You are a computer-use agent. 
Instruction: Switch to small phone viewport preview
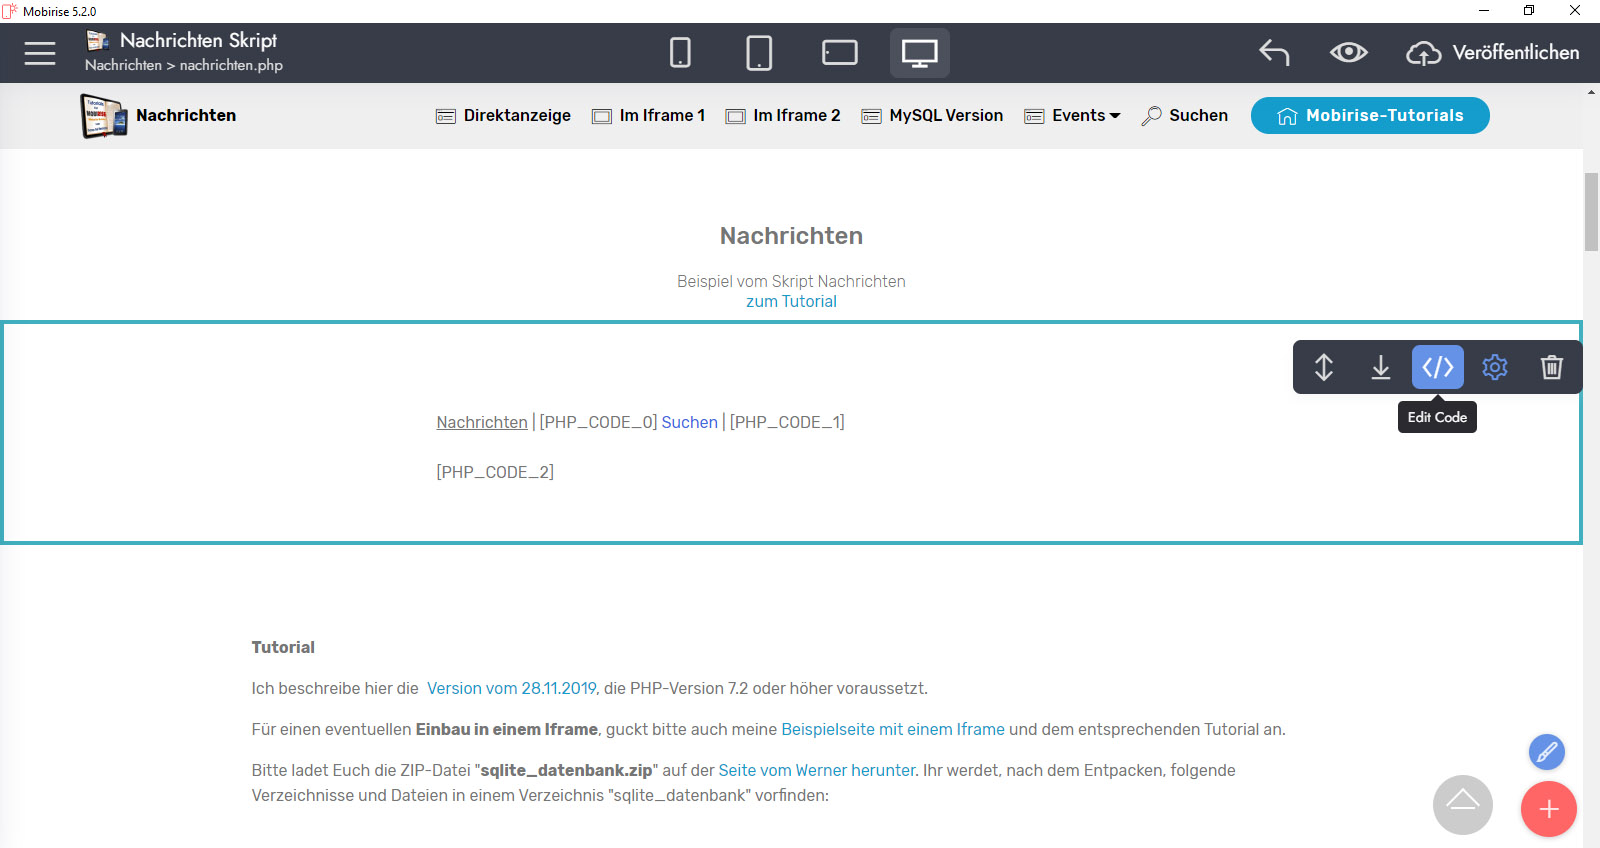click(680, 53)
